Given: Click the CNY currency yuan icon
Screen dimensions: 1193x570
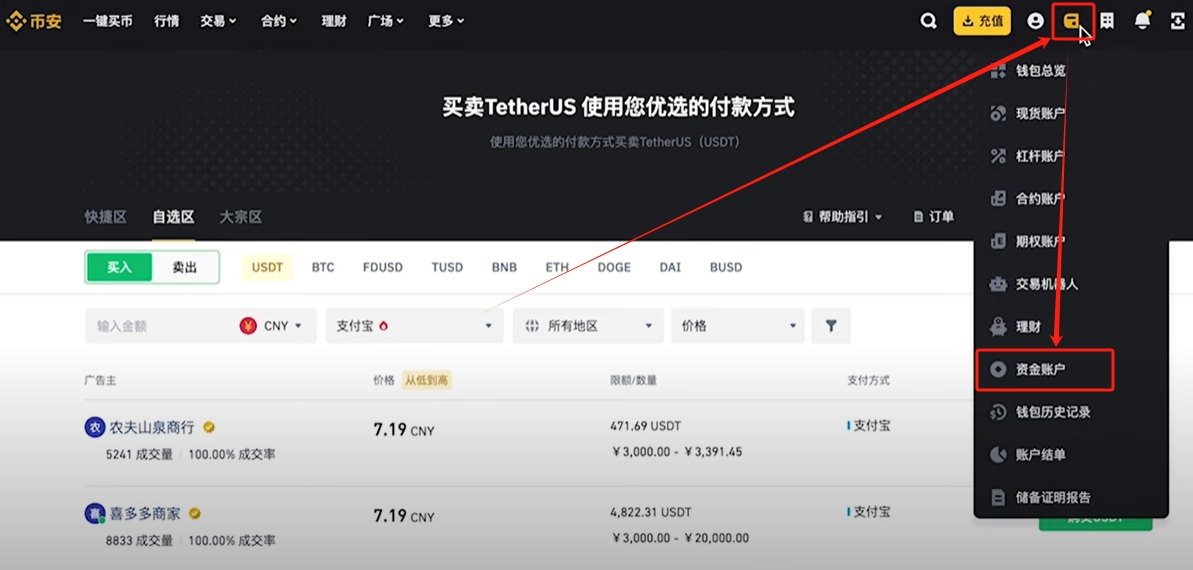Looking at the screenshot, I should tap(248, 326).
